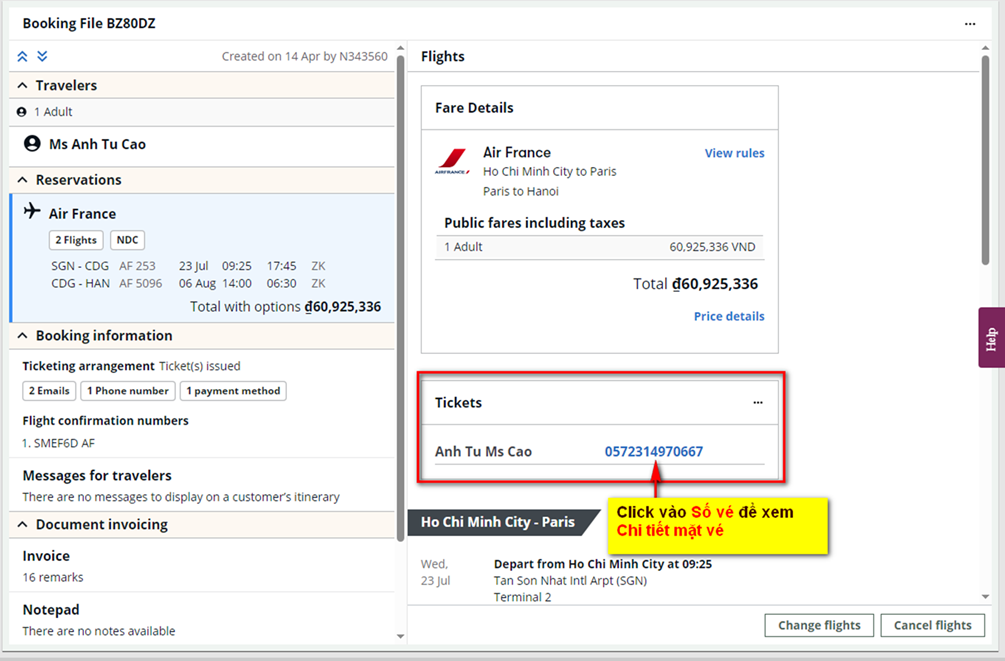Click the Flights panel scroll down arrow

pyautogui.click(x=985, y=597)
